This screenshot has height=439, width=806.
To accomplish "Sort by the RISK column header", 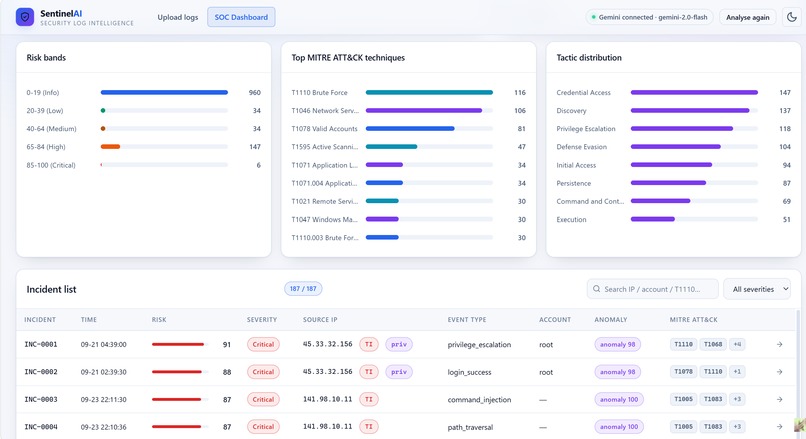I will [x=159, y=320].
